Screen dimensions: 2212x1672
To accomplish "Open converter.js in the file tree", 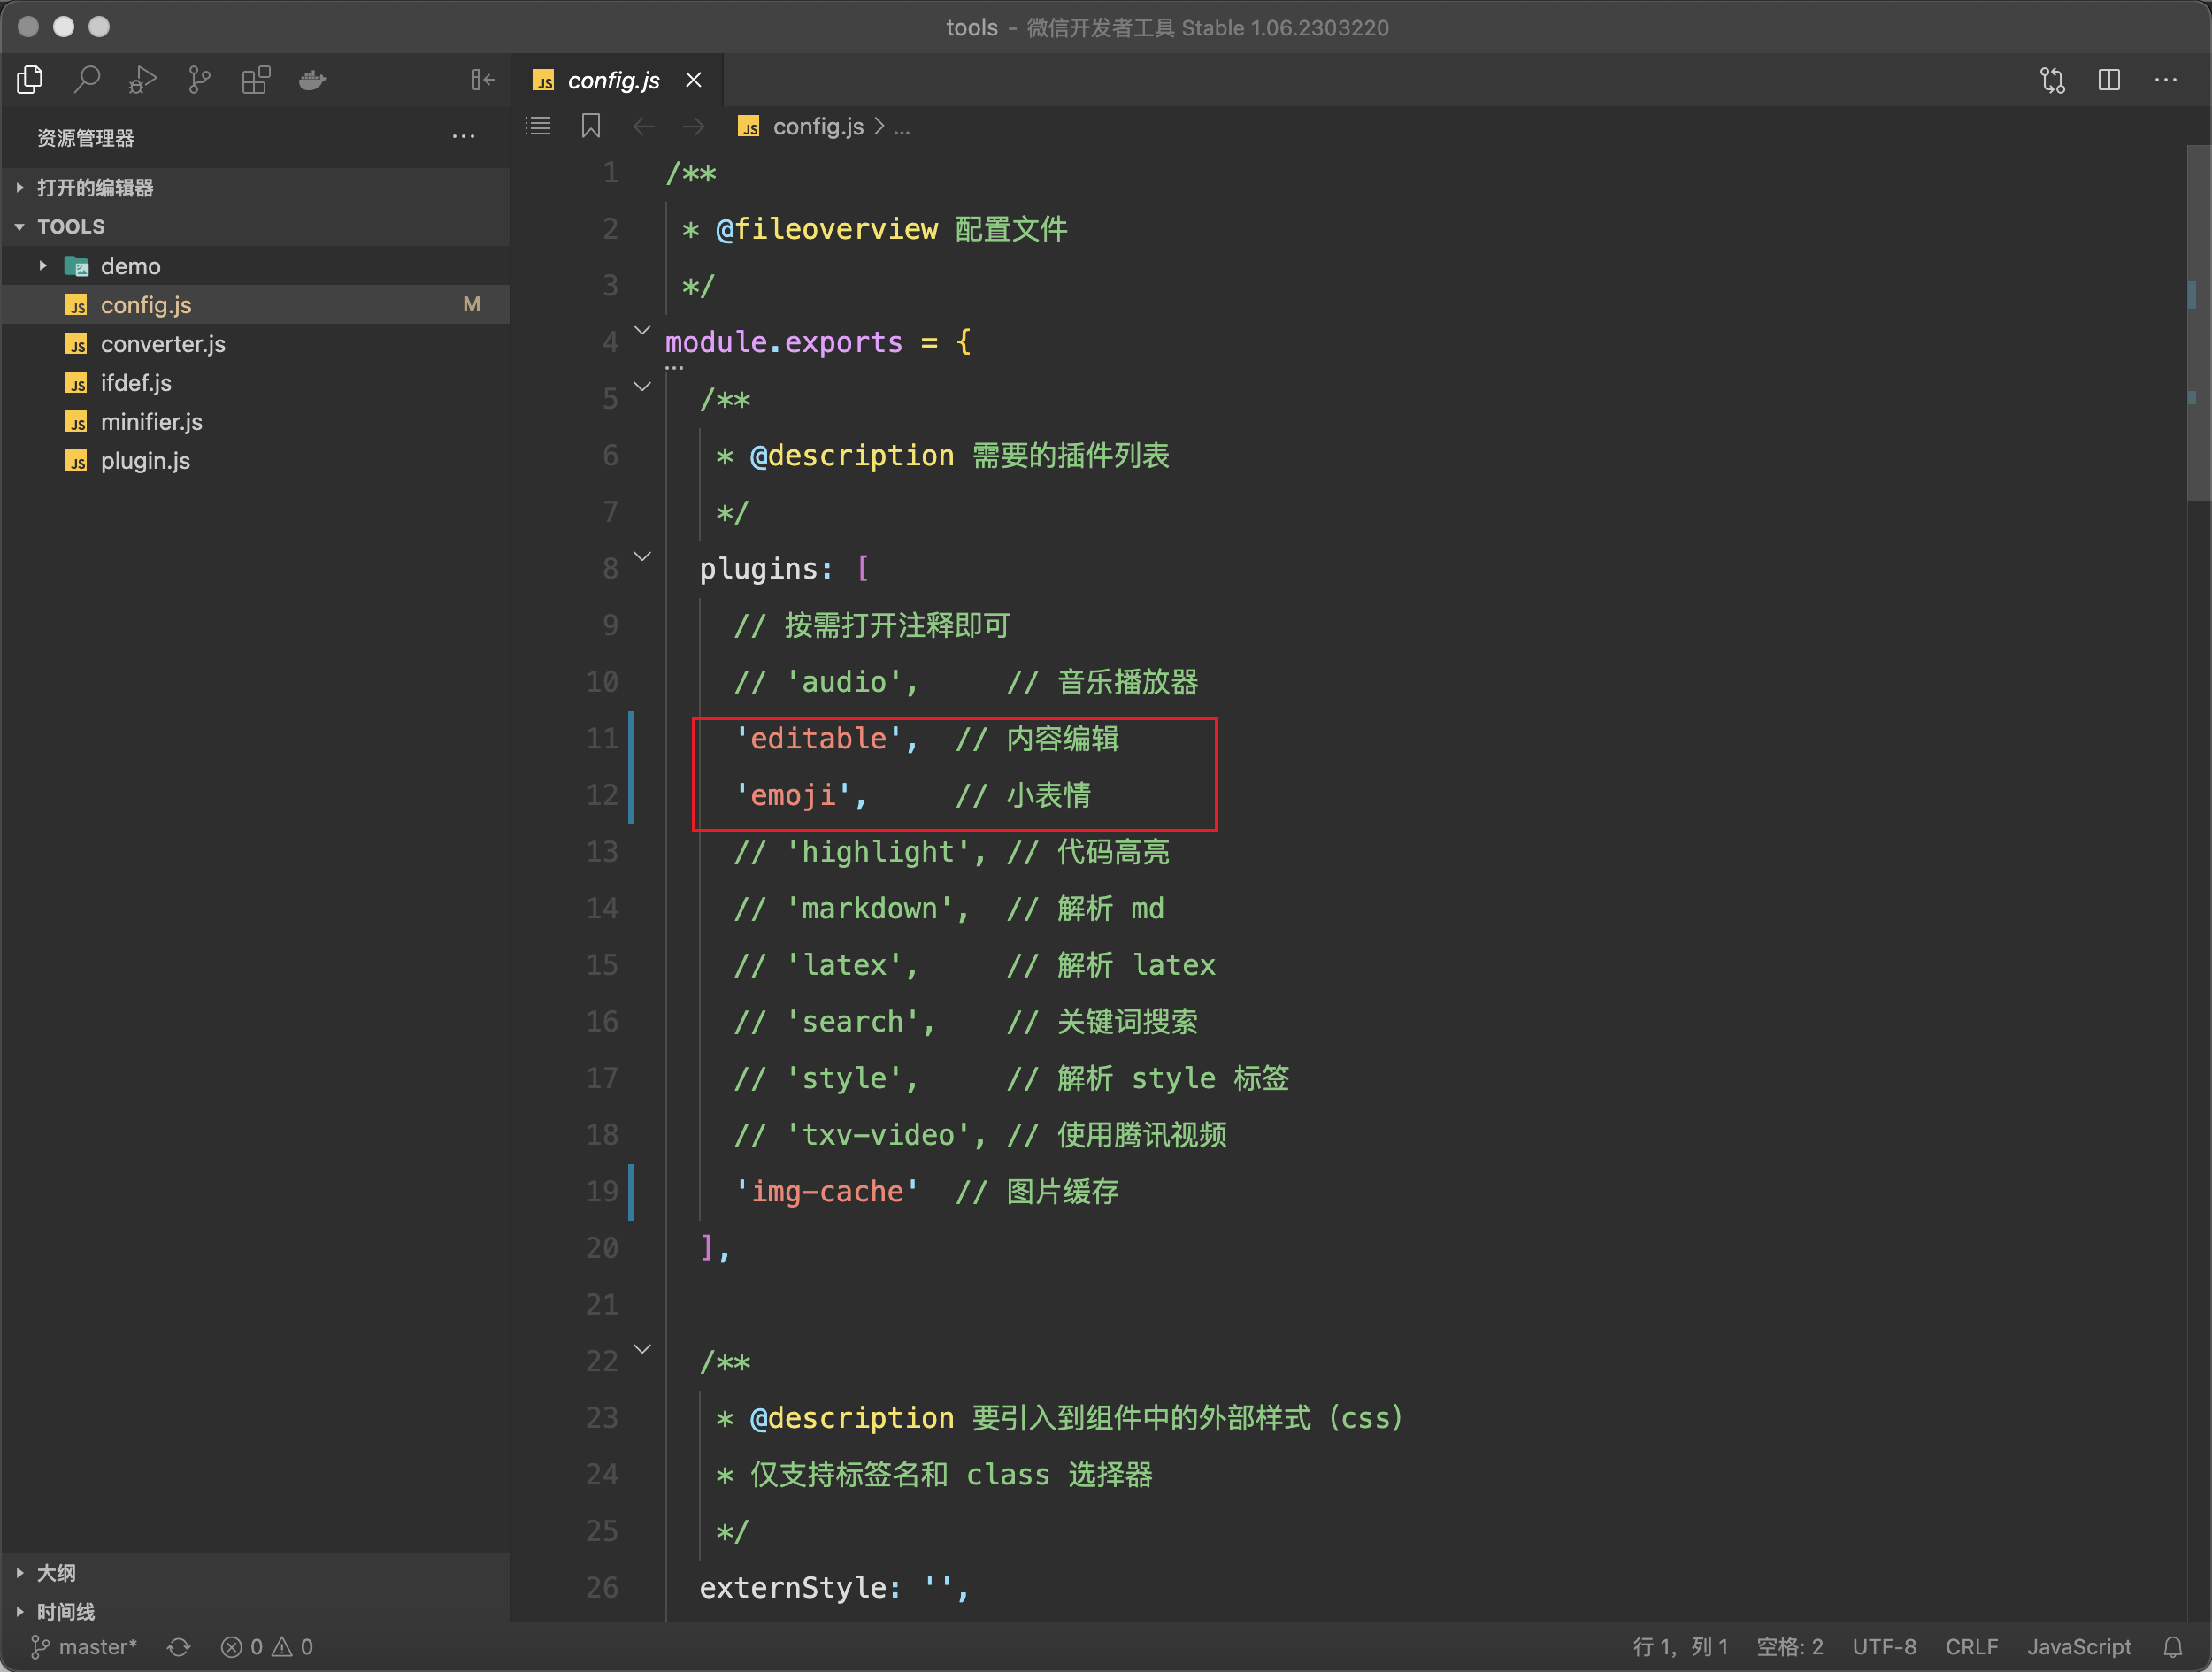I will pyautogui.click(x=256, y=344).
